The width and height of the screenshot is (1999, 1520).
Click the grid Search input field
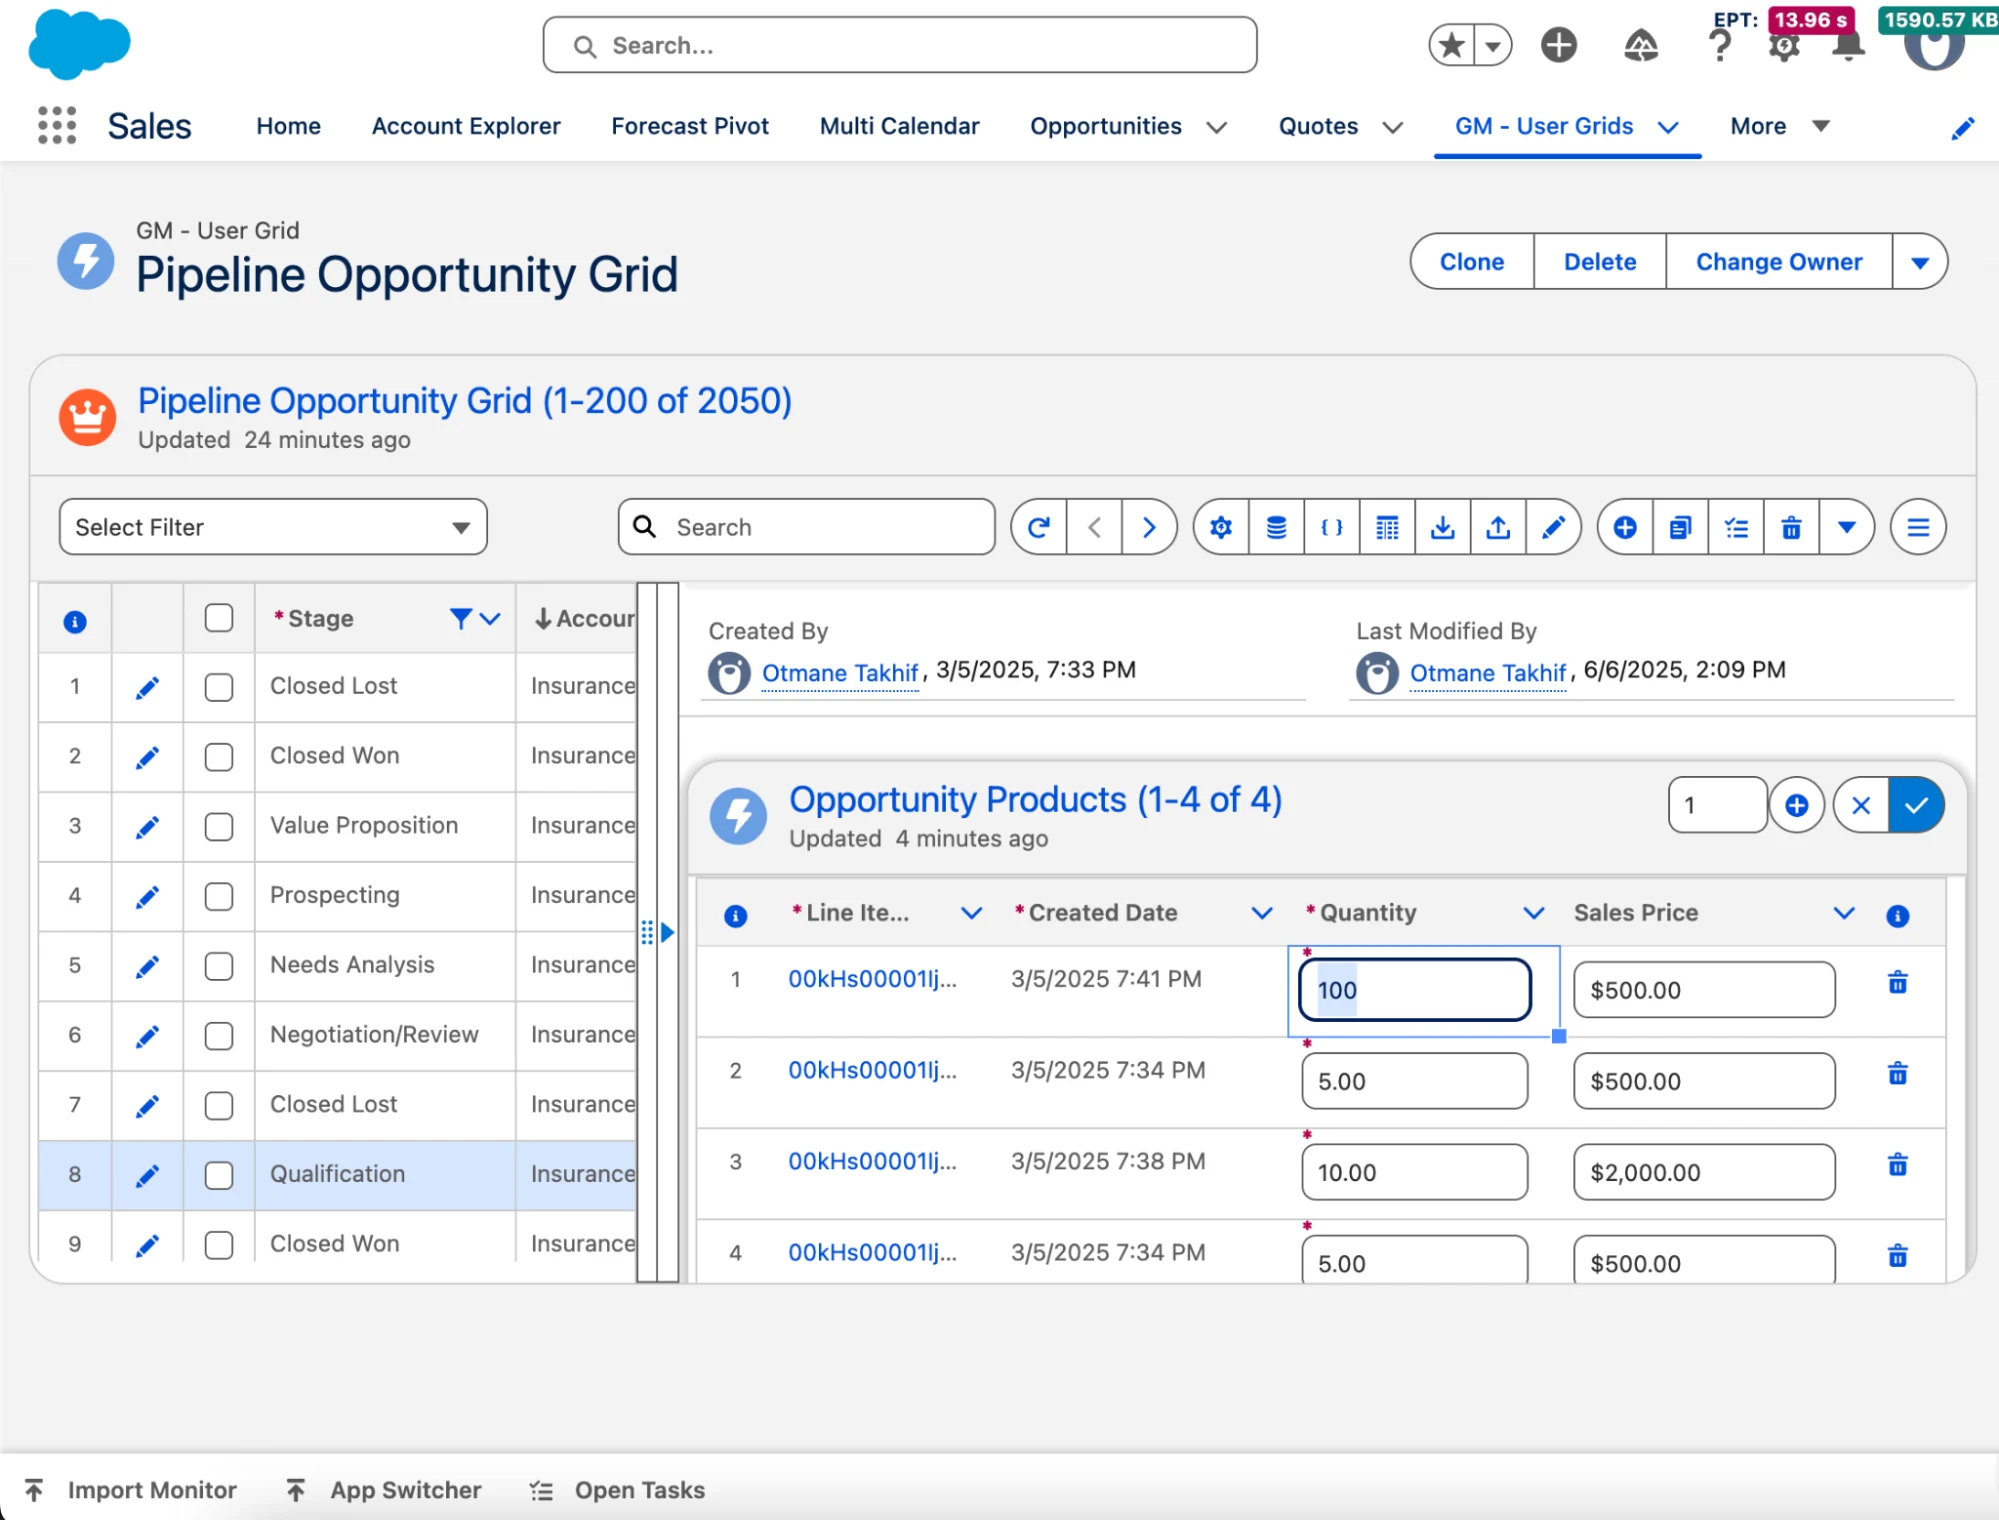pos(806,527)
